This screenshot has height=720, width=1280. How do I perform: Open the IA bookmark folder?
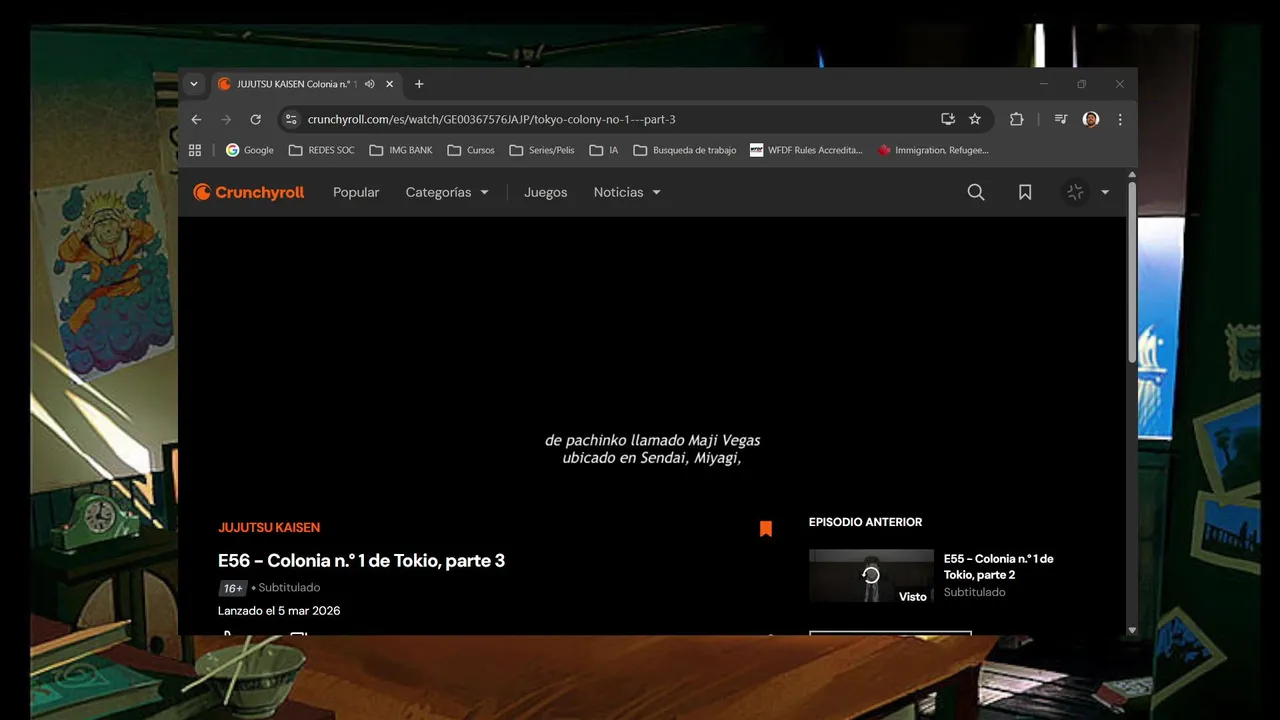tap(604, 150)
